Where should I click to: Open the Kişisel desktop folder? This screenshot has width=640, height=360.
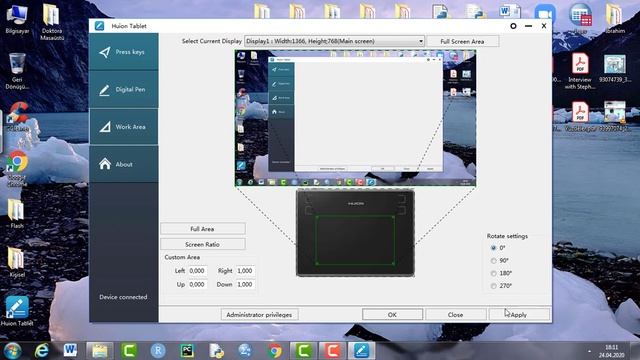pyautogui.click(x=16, y=263)
